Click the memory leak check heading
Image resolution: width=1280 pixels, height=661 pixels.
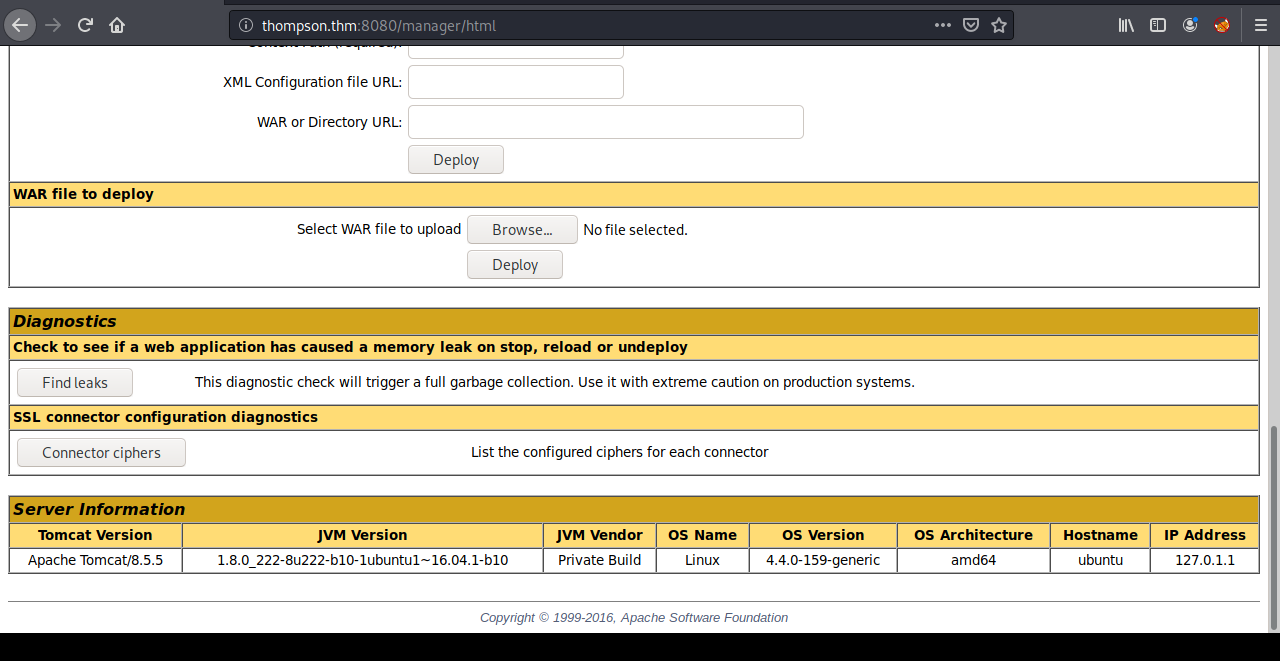350,347
